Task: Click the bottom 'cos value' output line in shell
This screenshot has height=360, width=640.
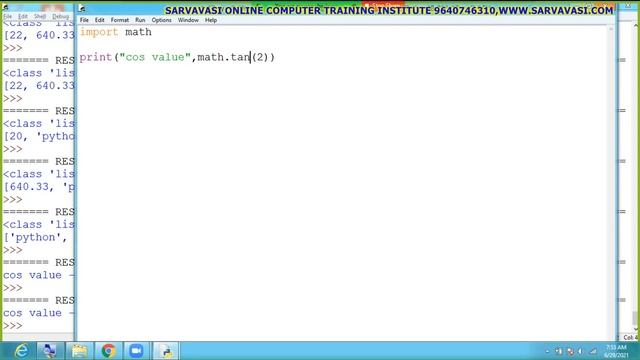Action: click(x=39, y=313)
